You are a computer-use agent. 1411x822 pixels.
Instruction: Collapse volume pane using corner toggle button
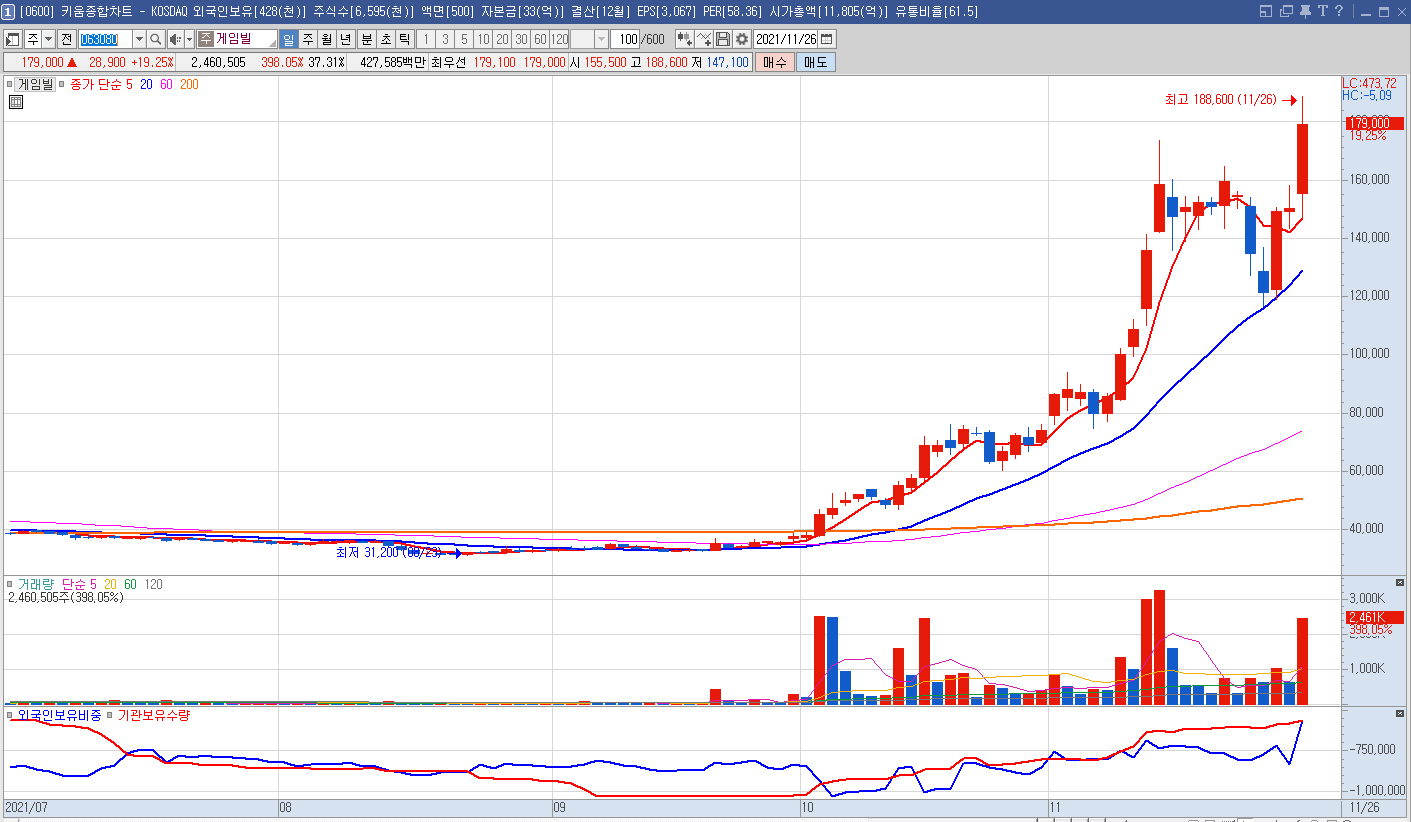1399,582
